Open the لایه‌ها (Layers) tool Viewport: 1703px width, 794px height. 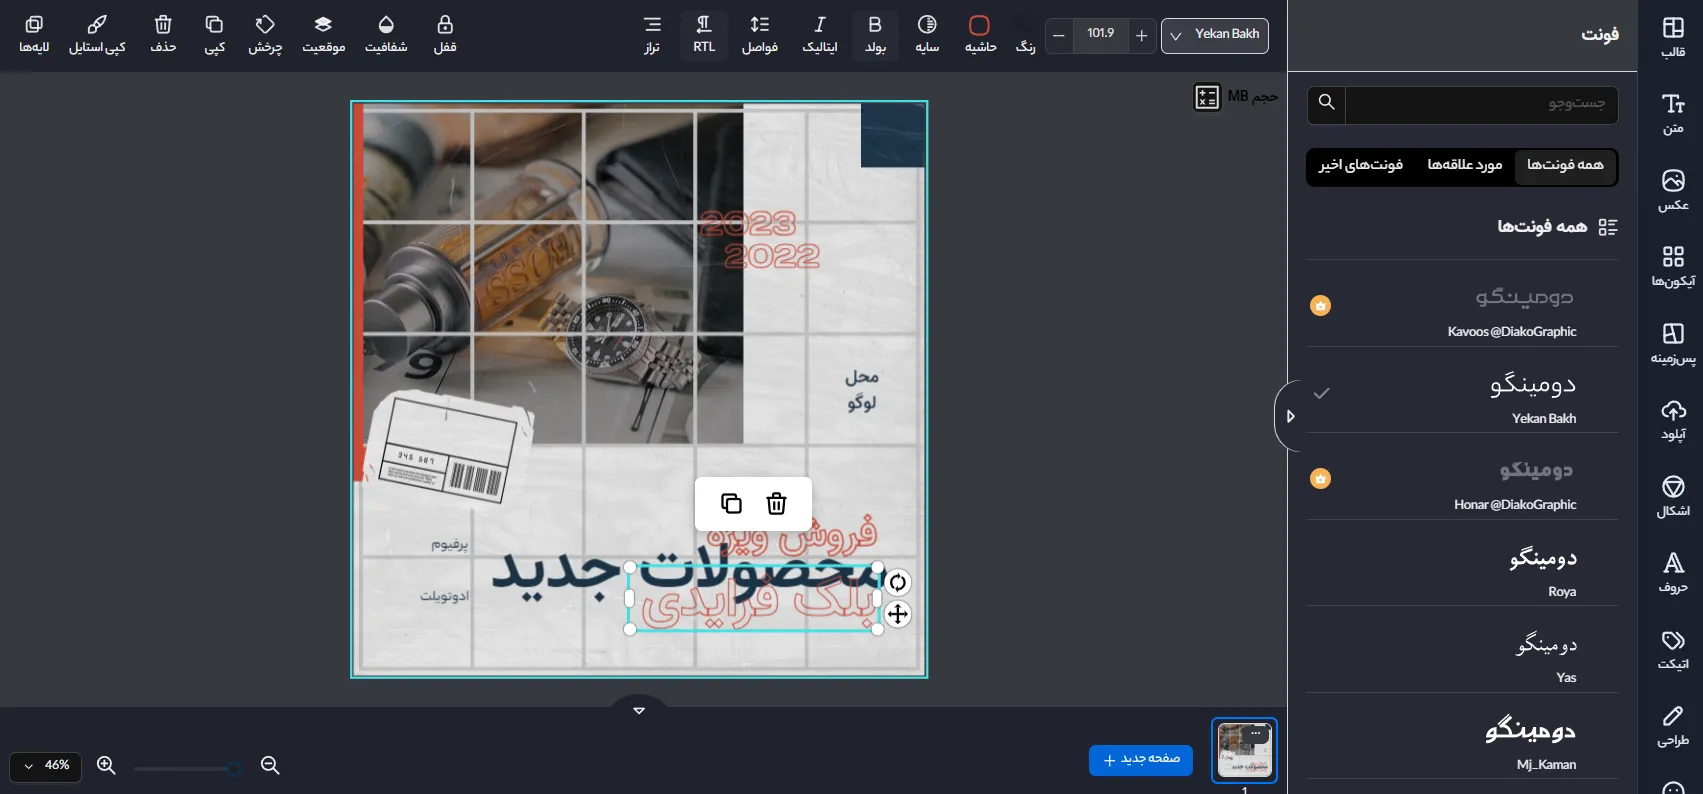[x=34, y=34]
